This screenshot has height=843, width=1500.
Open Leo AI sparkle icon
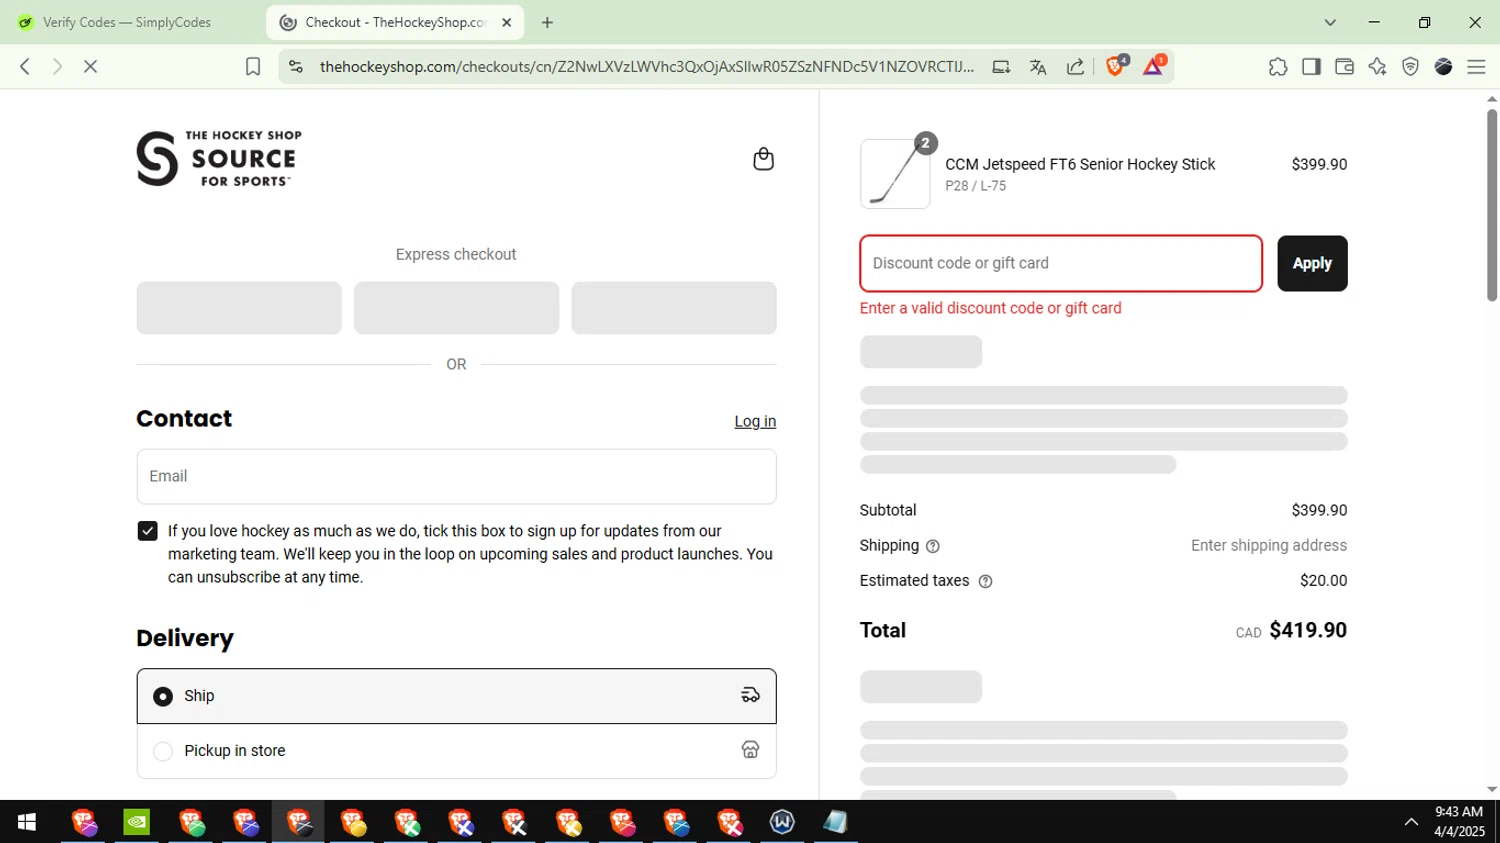click(1377, 67)
